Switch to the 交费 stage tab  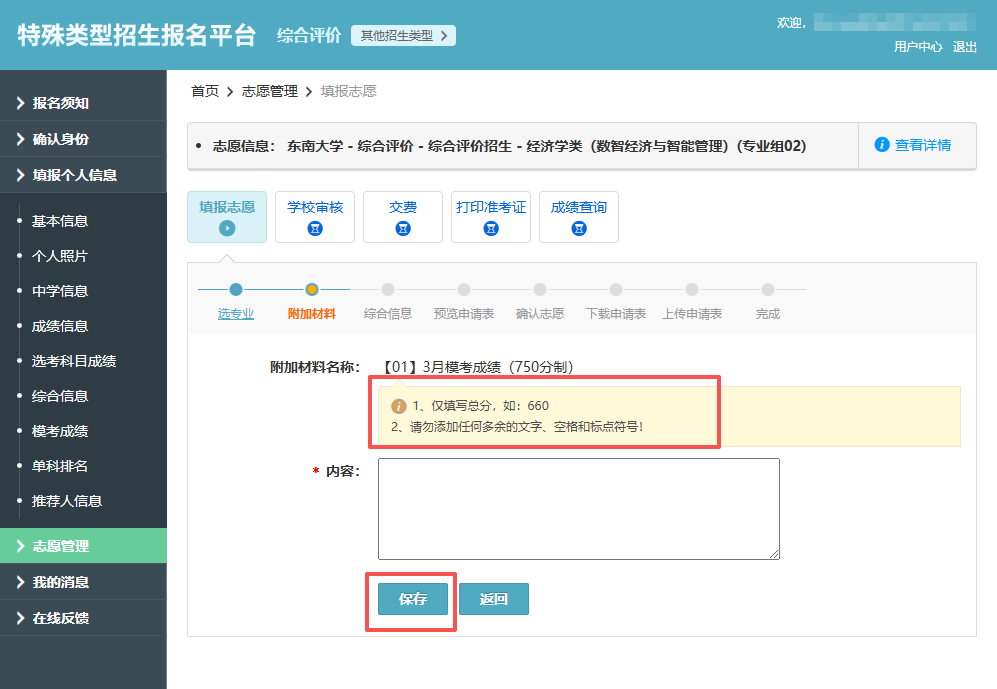pos(402,217)
